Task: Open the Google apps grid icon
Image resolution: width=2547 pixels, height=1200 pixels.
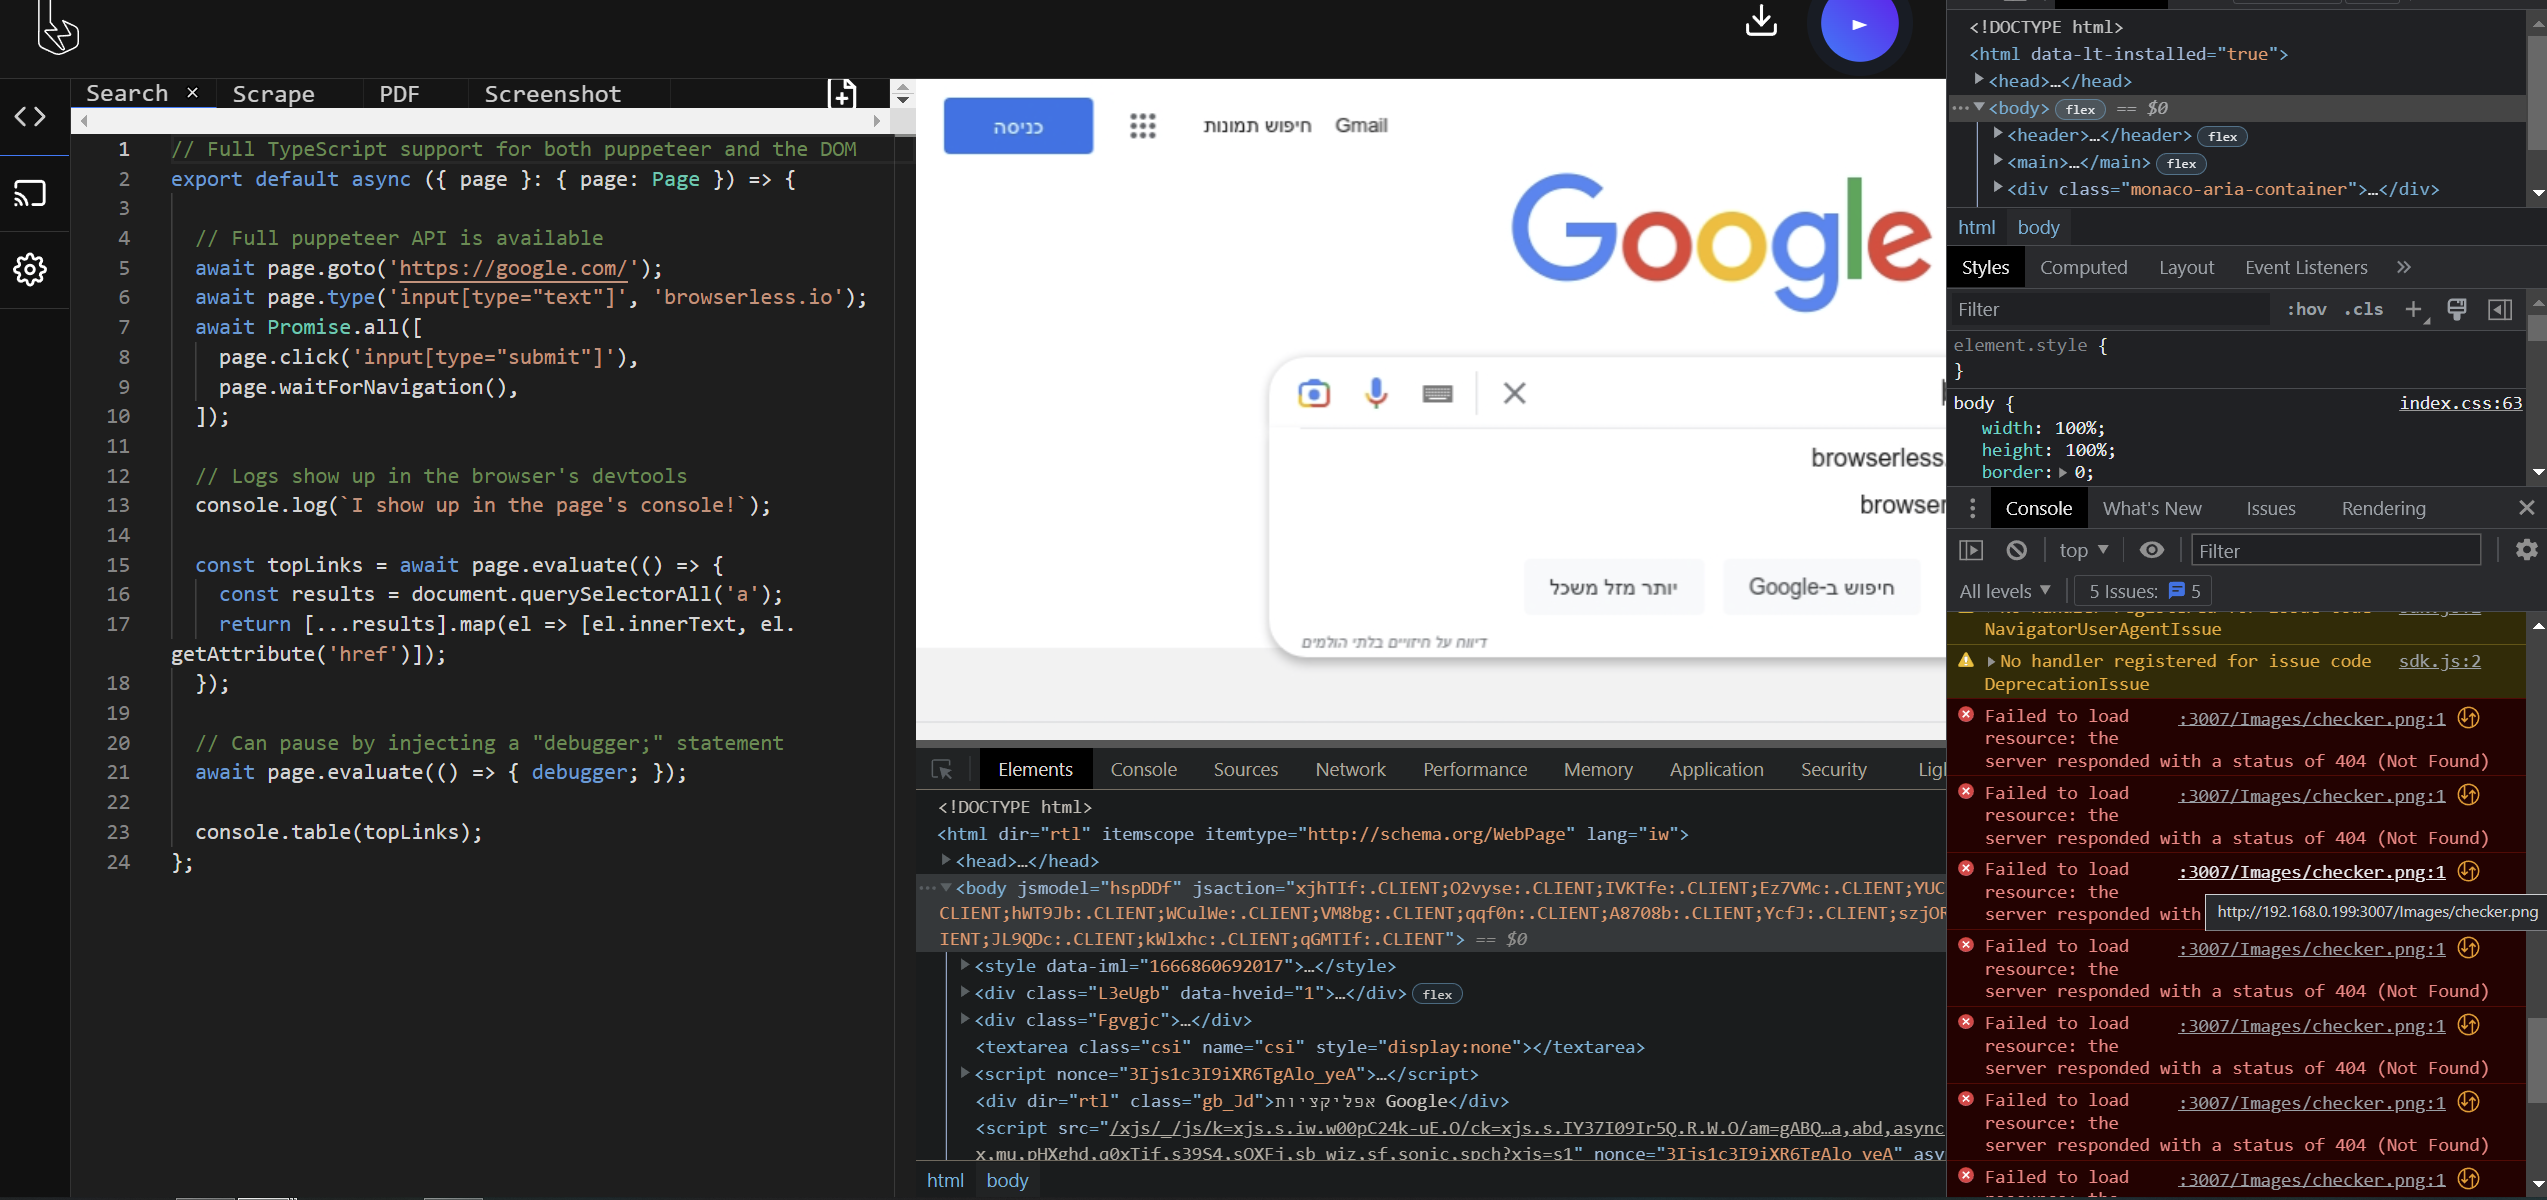Action: (x=1143, y=126)
